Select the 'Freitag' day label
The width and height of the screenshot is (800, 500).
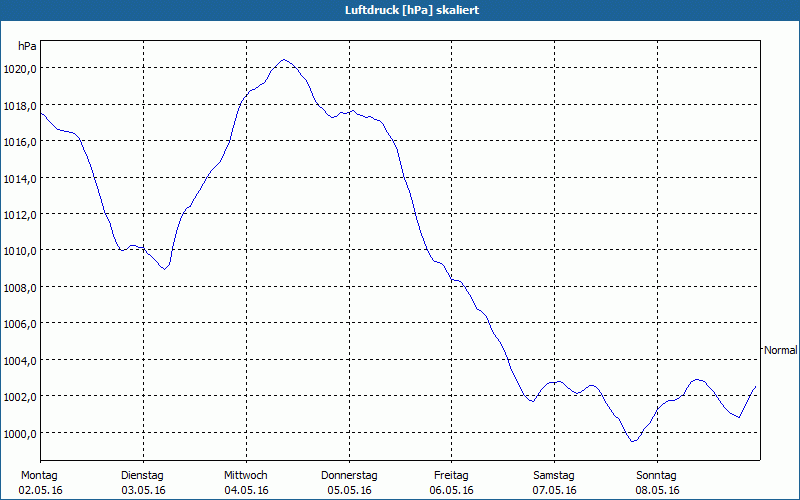(451, 476)
